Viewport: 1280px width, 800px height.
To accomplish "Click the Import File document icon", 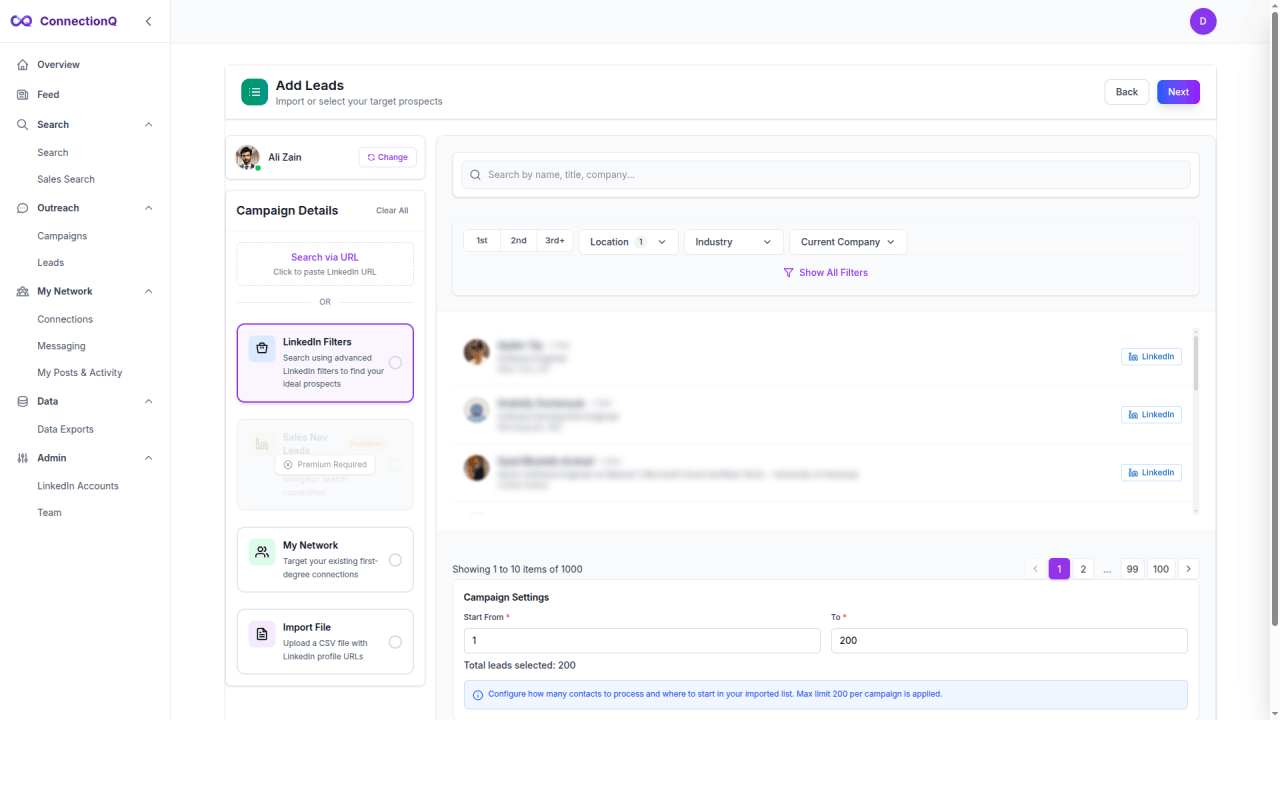I will pyautogui.click(x=260, y=633).
